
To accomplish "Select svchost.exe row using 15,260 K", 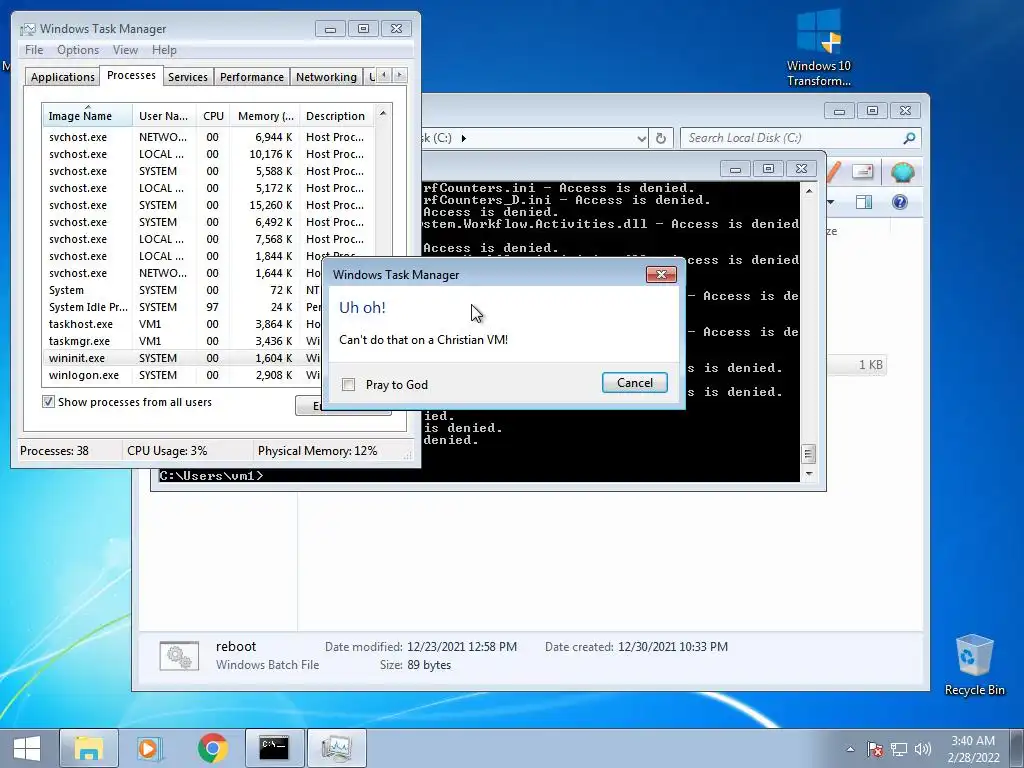I will (x=208, y=205).
